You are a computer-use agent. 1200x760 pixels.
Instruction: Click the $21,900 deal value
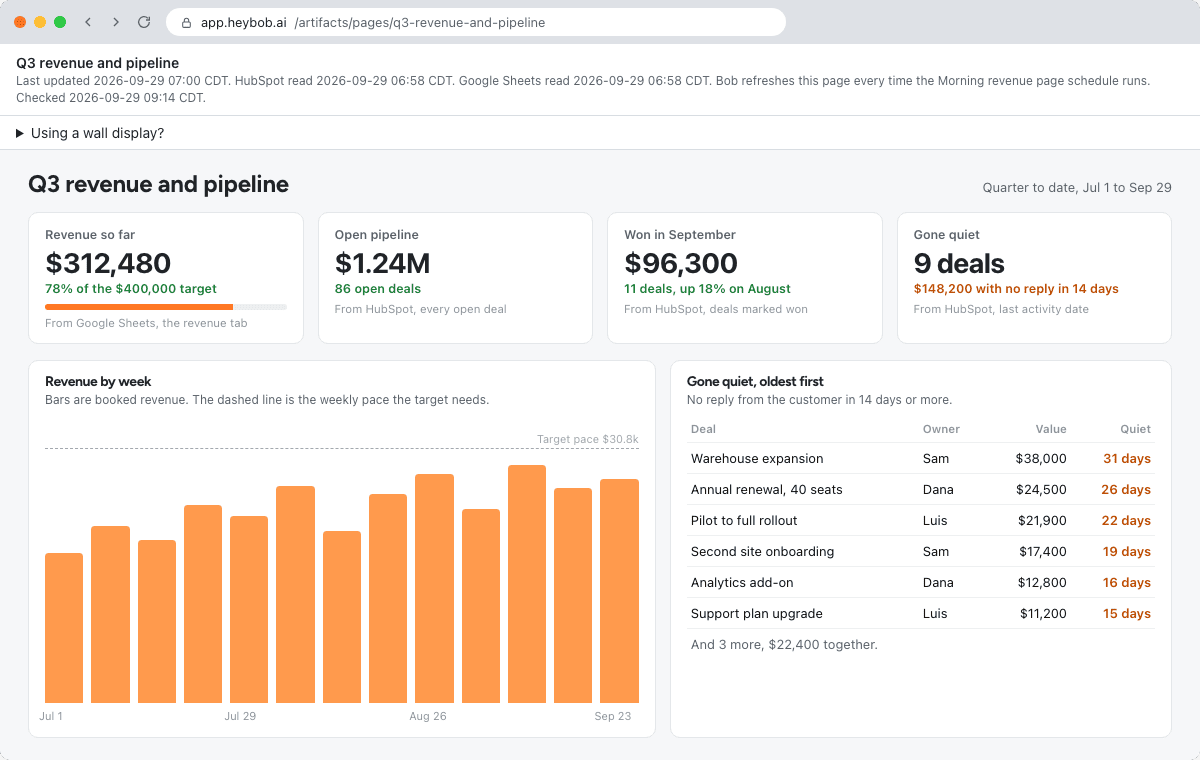[x=1041, y=520]
